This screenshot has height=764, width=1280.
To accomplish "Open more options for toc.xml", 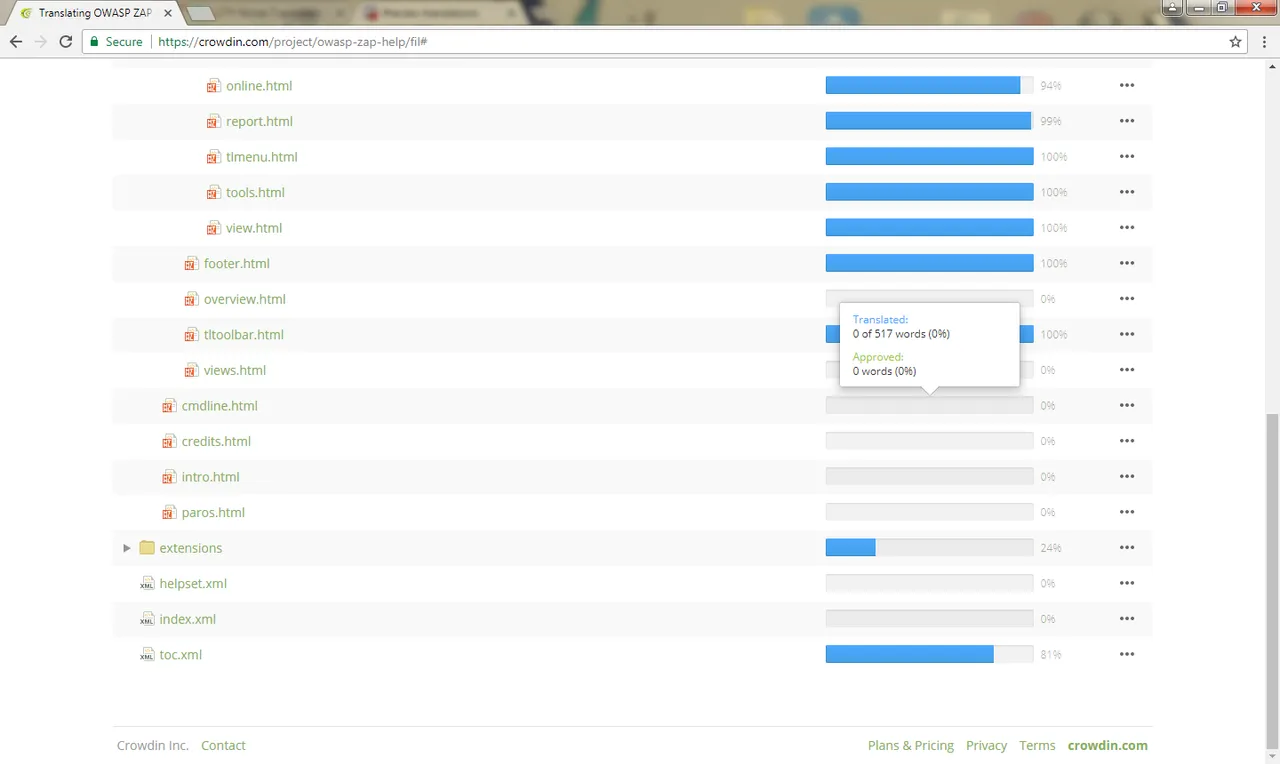I will (x=1127, y=655).
